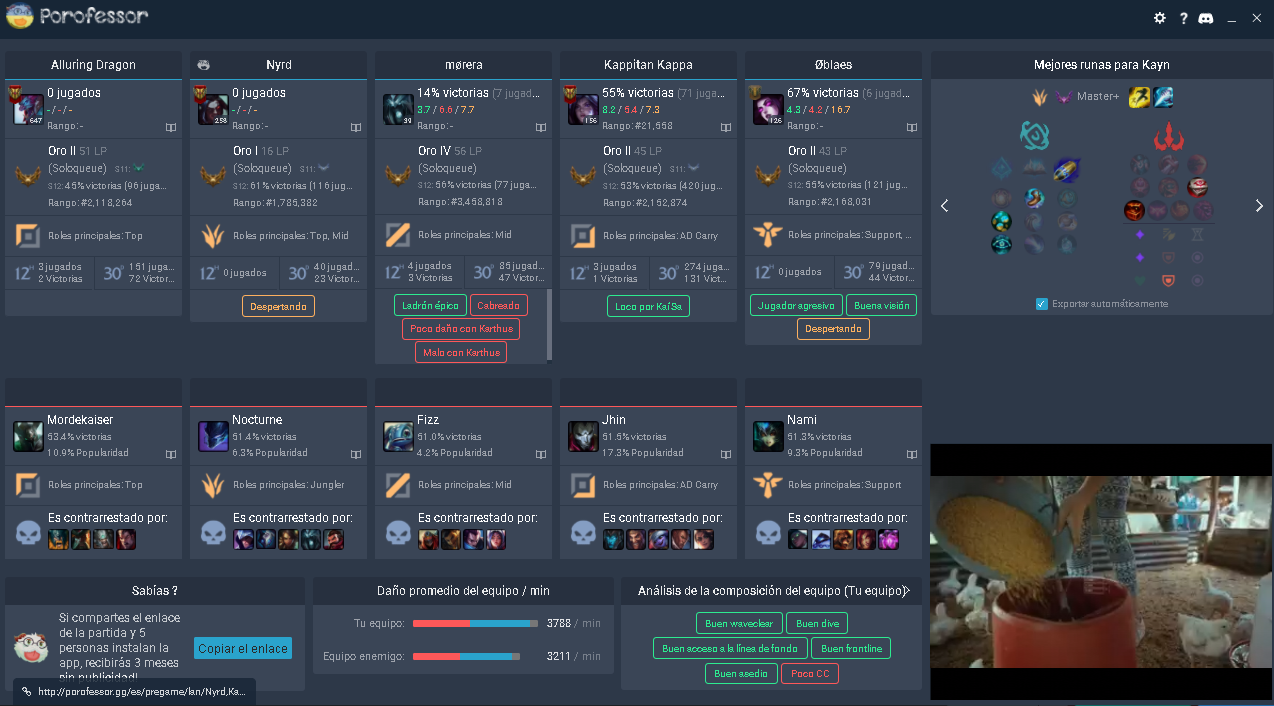Screen dimensions: 1274x706
Task: Click the Porofessor logo icon
Action: [20, 16]
